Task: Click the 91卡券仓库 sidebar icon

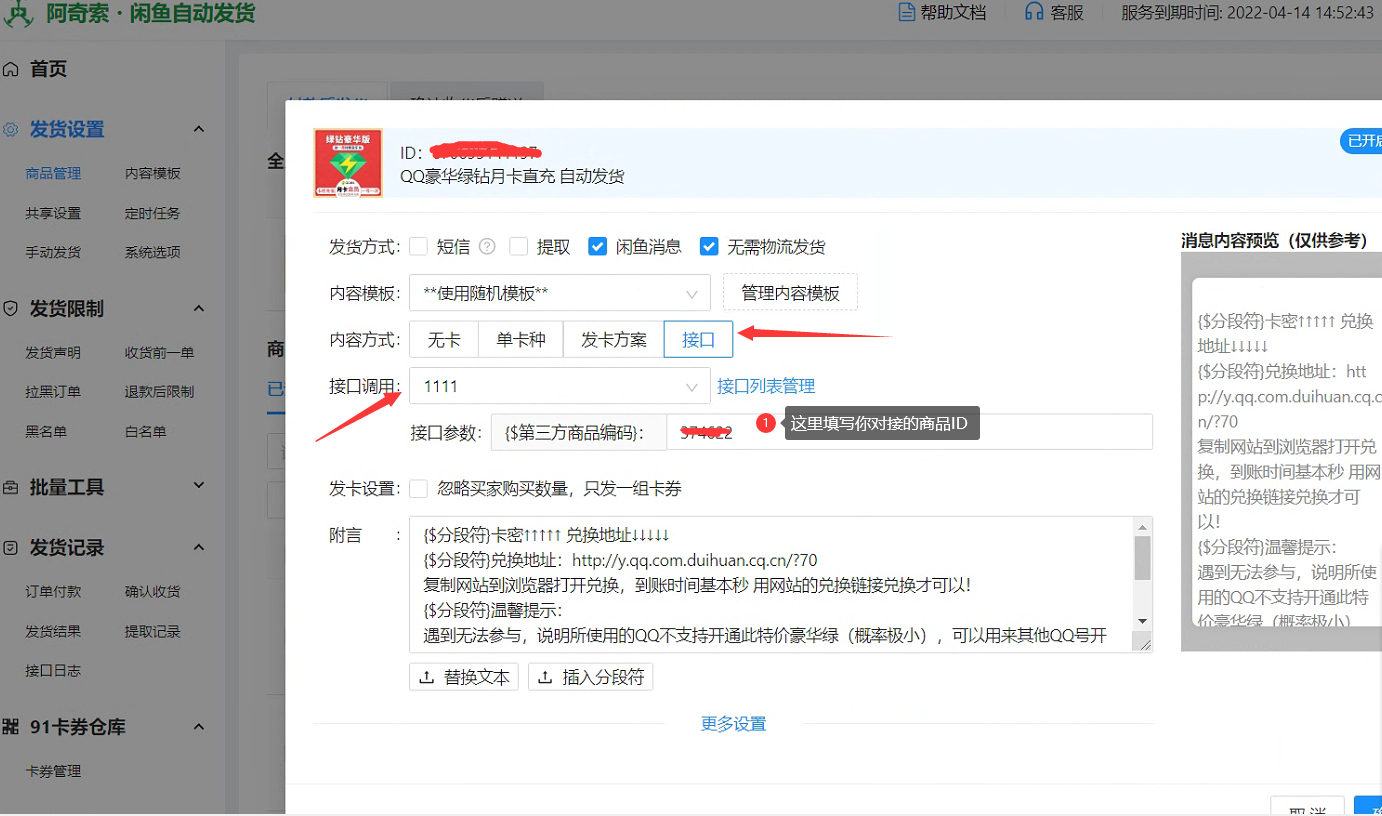Action: (x=11, y=727)
